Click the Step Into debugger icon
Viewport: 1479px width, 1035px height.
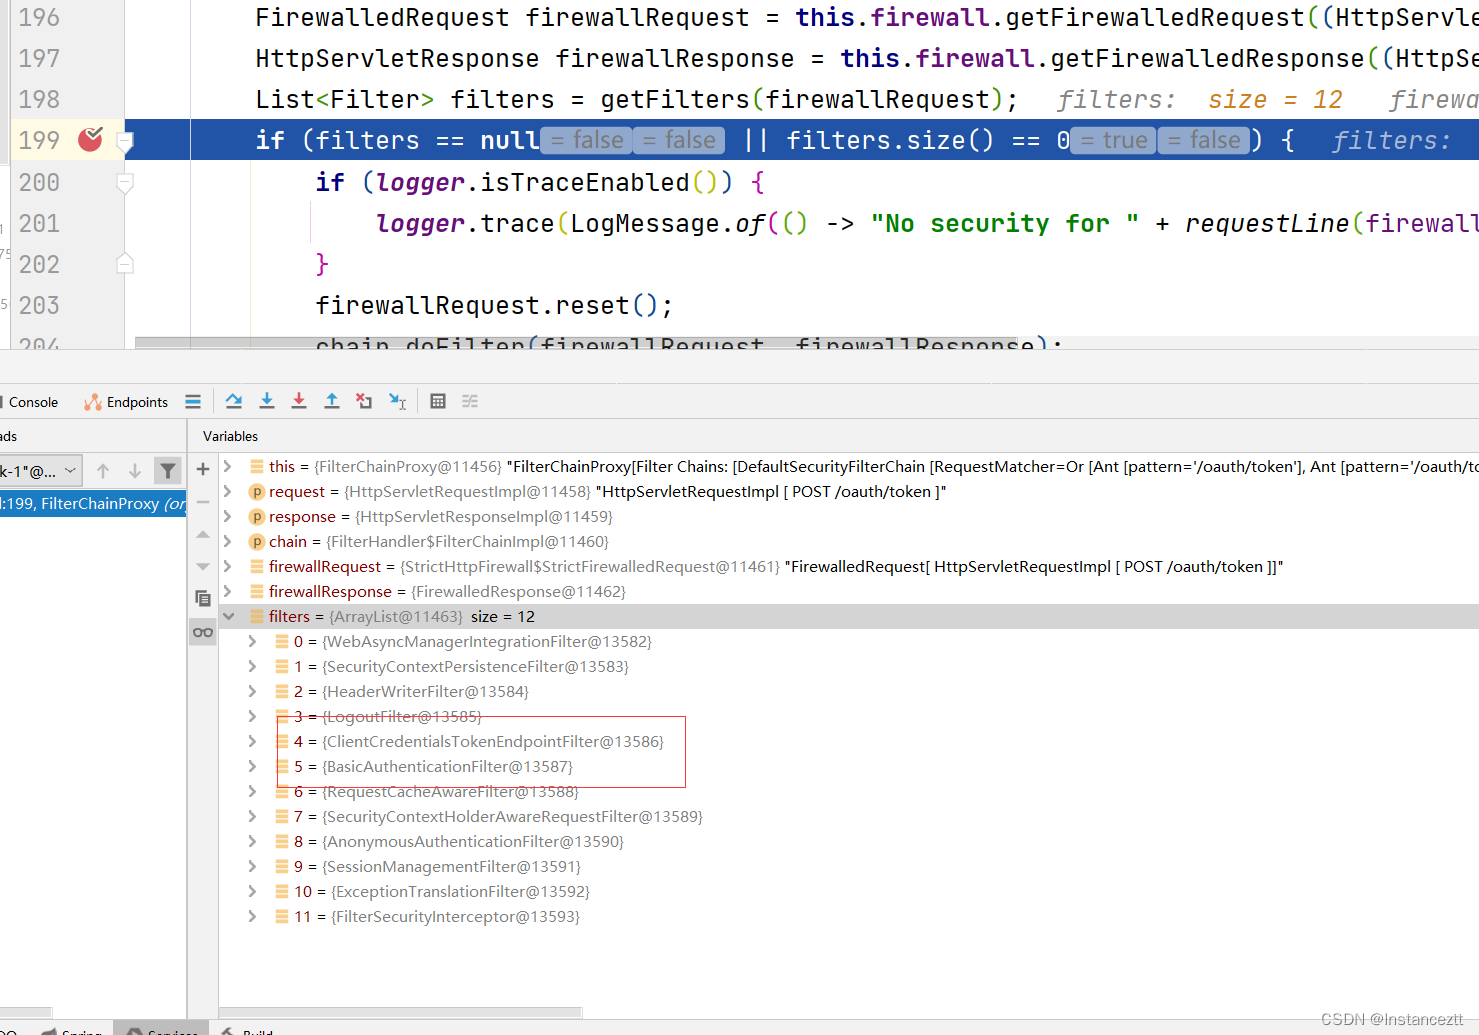pyautogui.click(x=267, y=401)
